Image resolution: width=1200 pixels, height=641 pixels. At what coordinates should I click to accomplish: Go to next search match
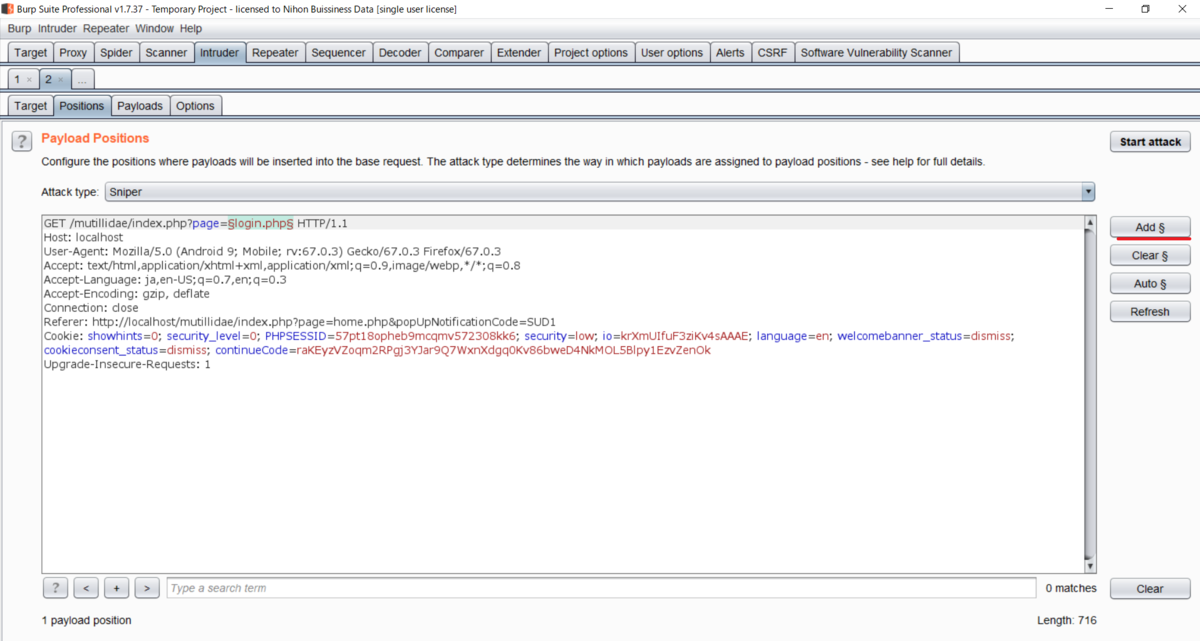click(x=147, y=588)
